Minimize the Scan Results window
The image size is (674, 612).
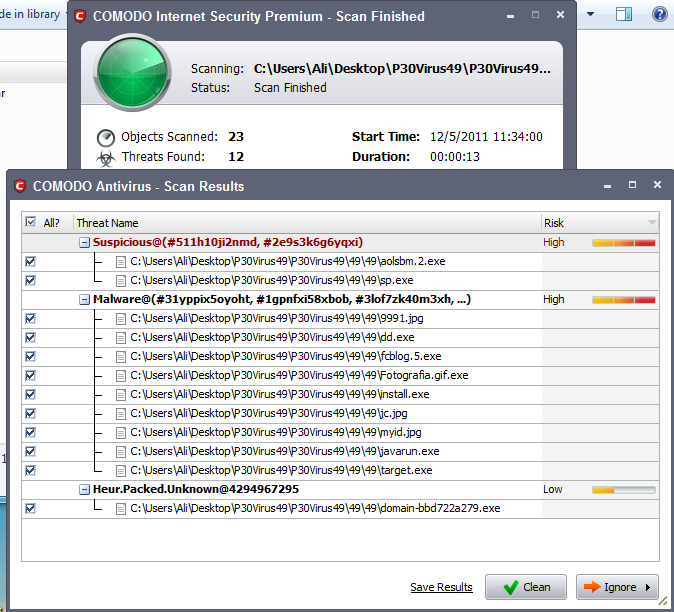[x=607, y=186]
